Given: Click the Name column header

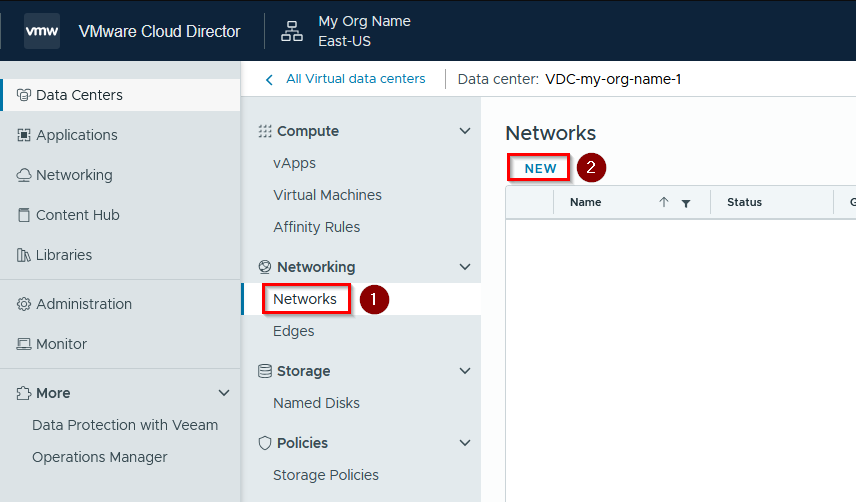Looking at the screenshot, I should coord(585,202).
